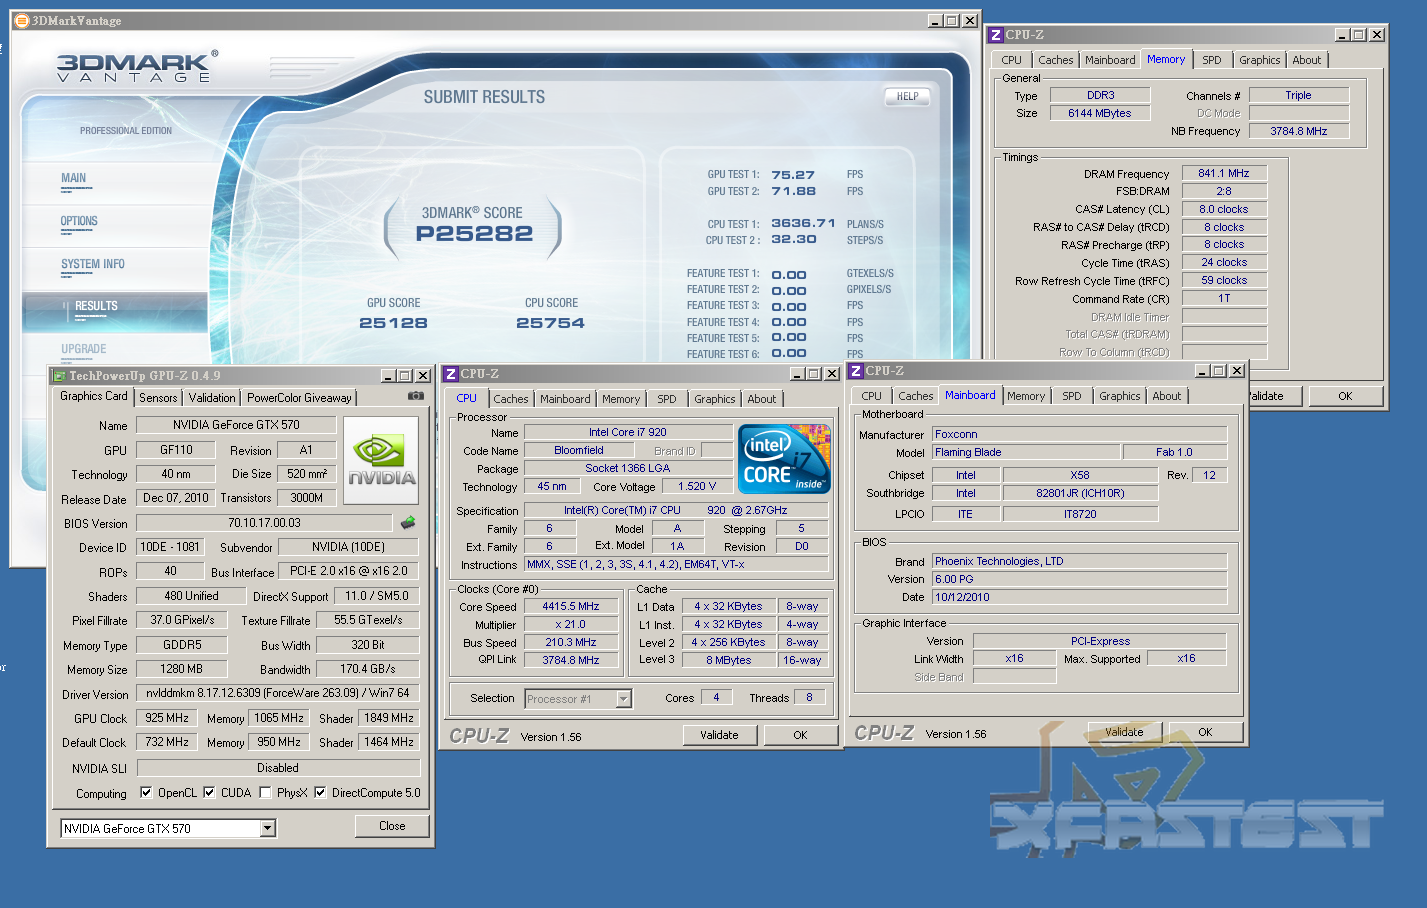The width and height of the screenshot is (1427, 908).
Task: Switch to Graphics tab in CPU-Z CPU window
Action: 715,399
